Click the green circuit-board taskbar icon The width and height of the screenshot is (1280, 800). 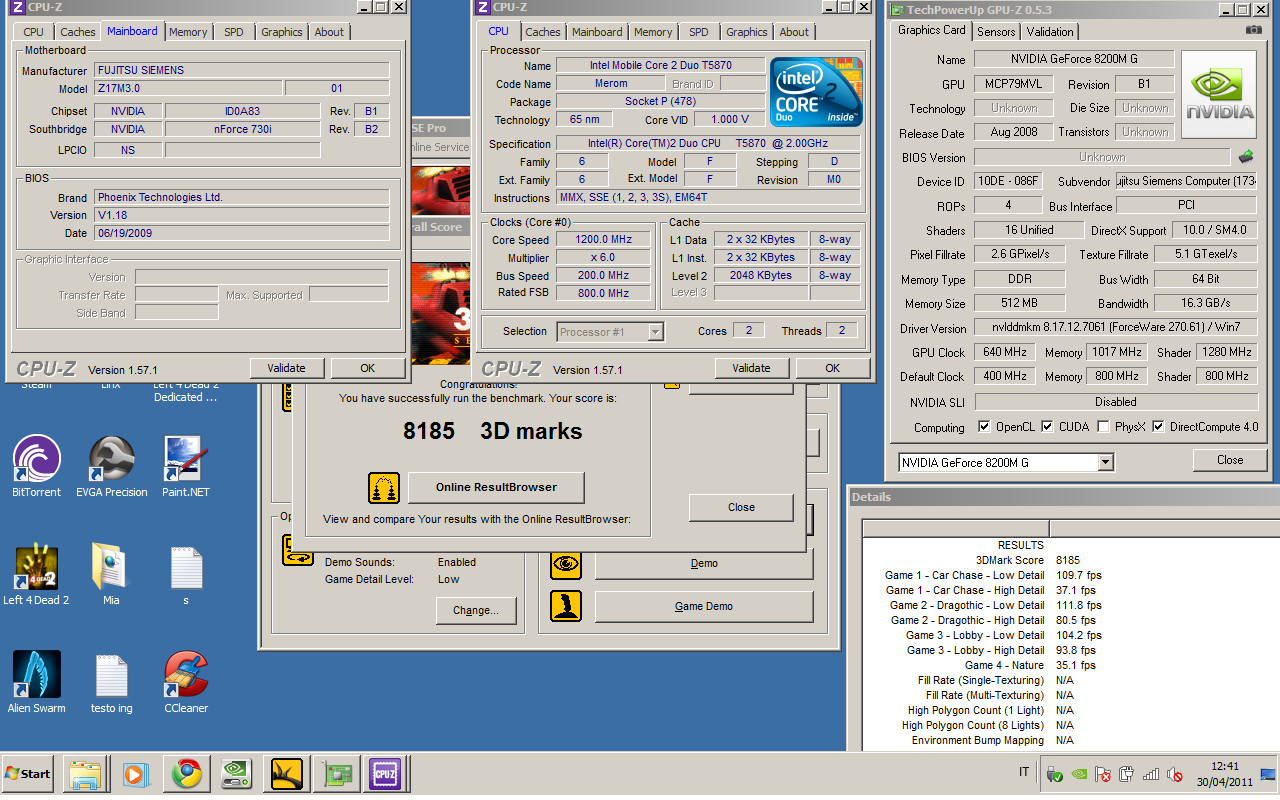(336, 774)
